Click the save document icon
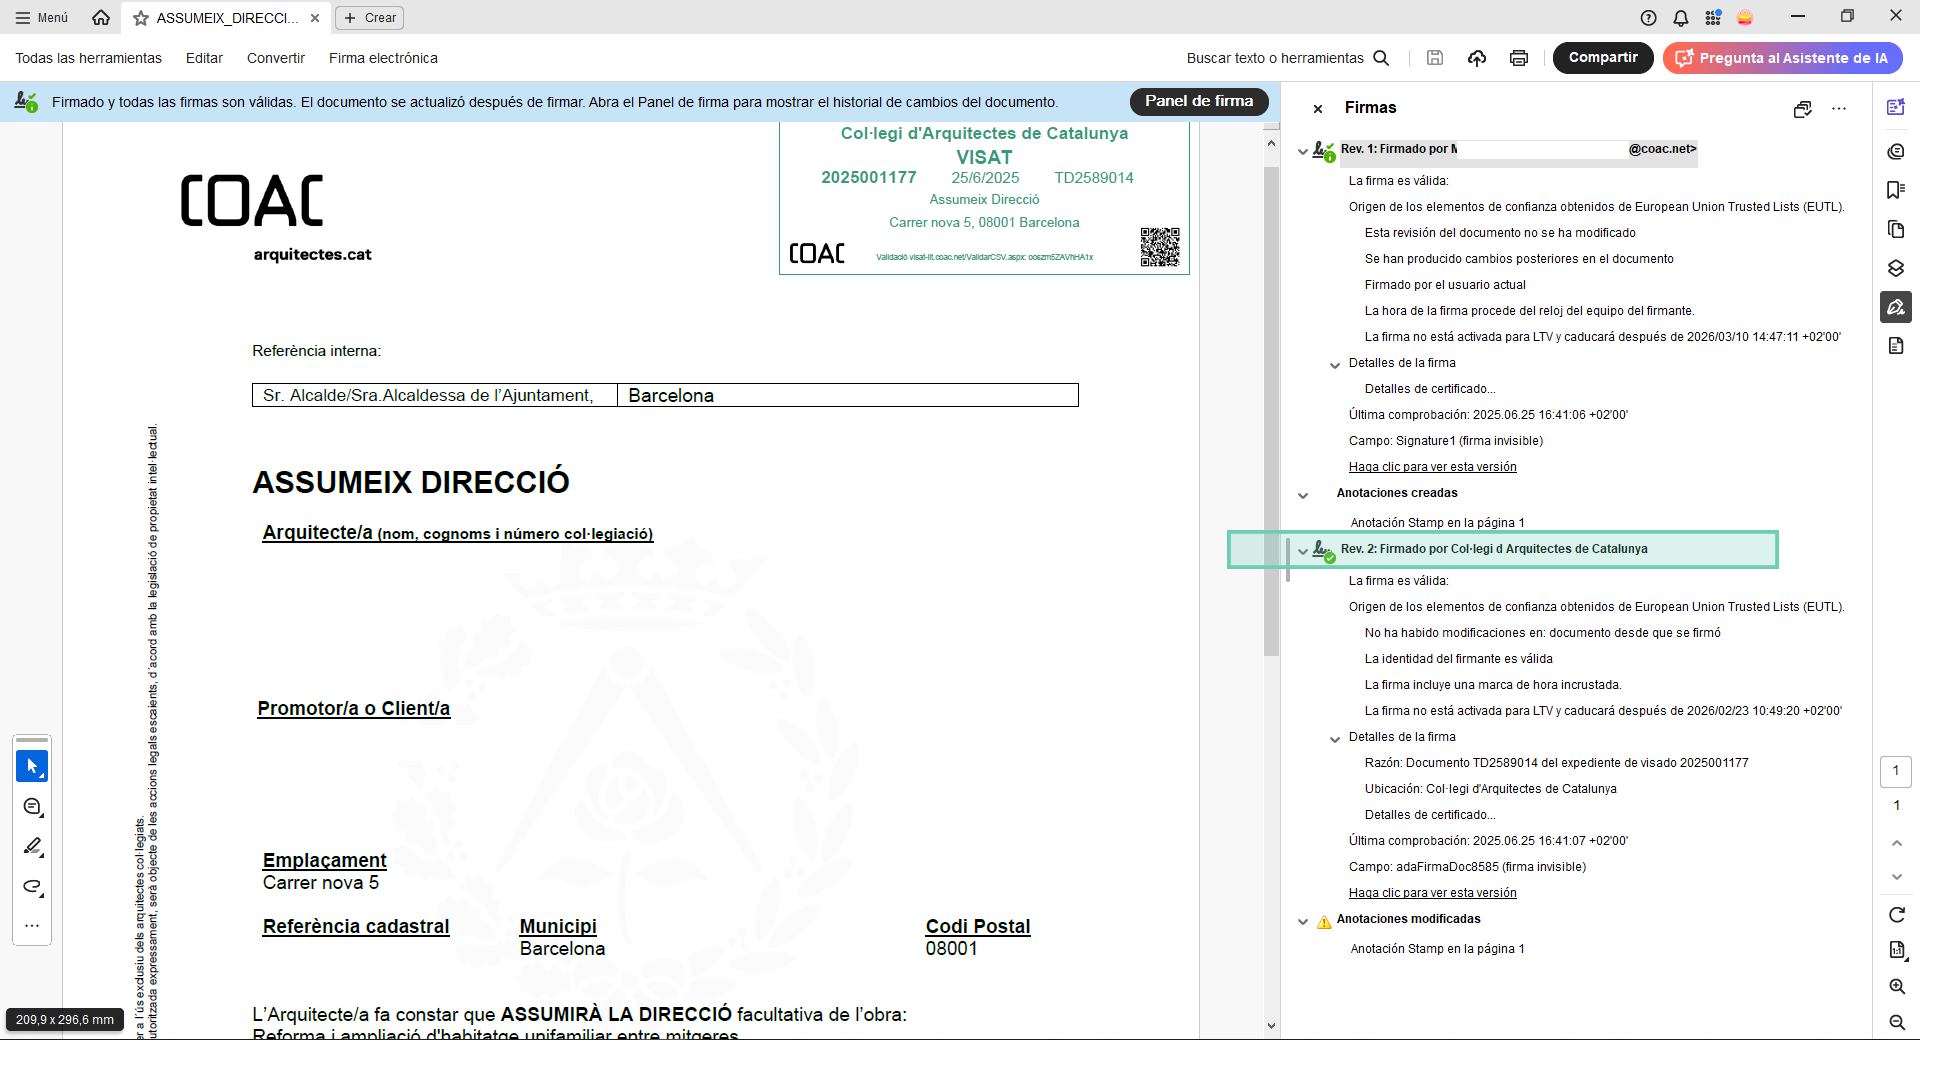This screenshot has width=1944, height=1069. [1434, 58]
